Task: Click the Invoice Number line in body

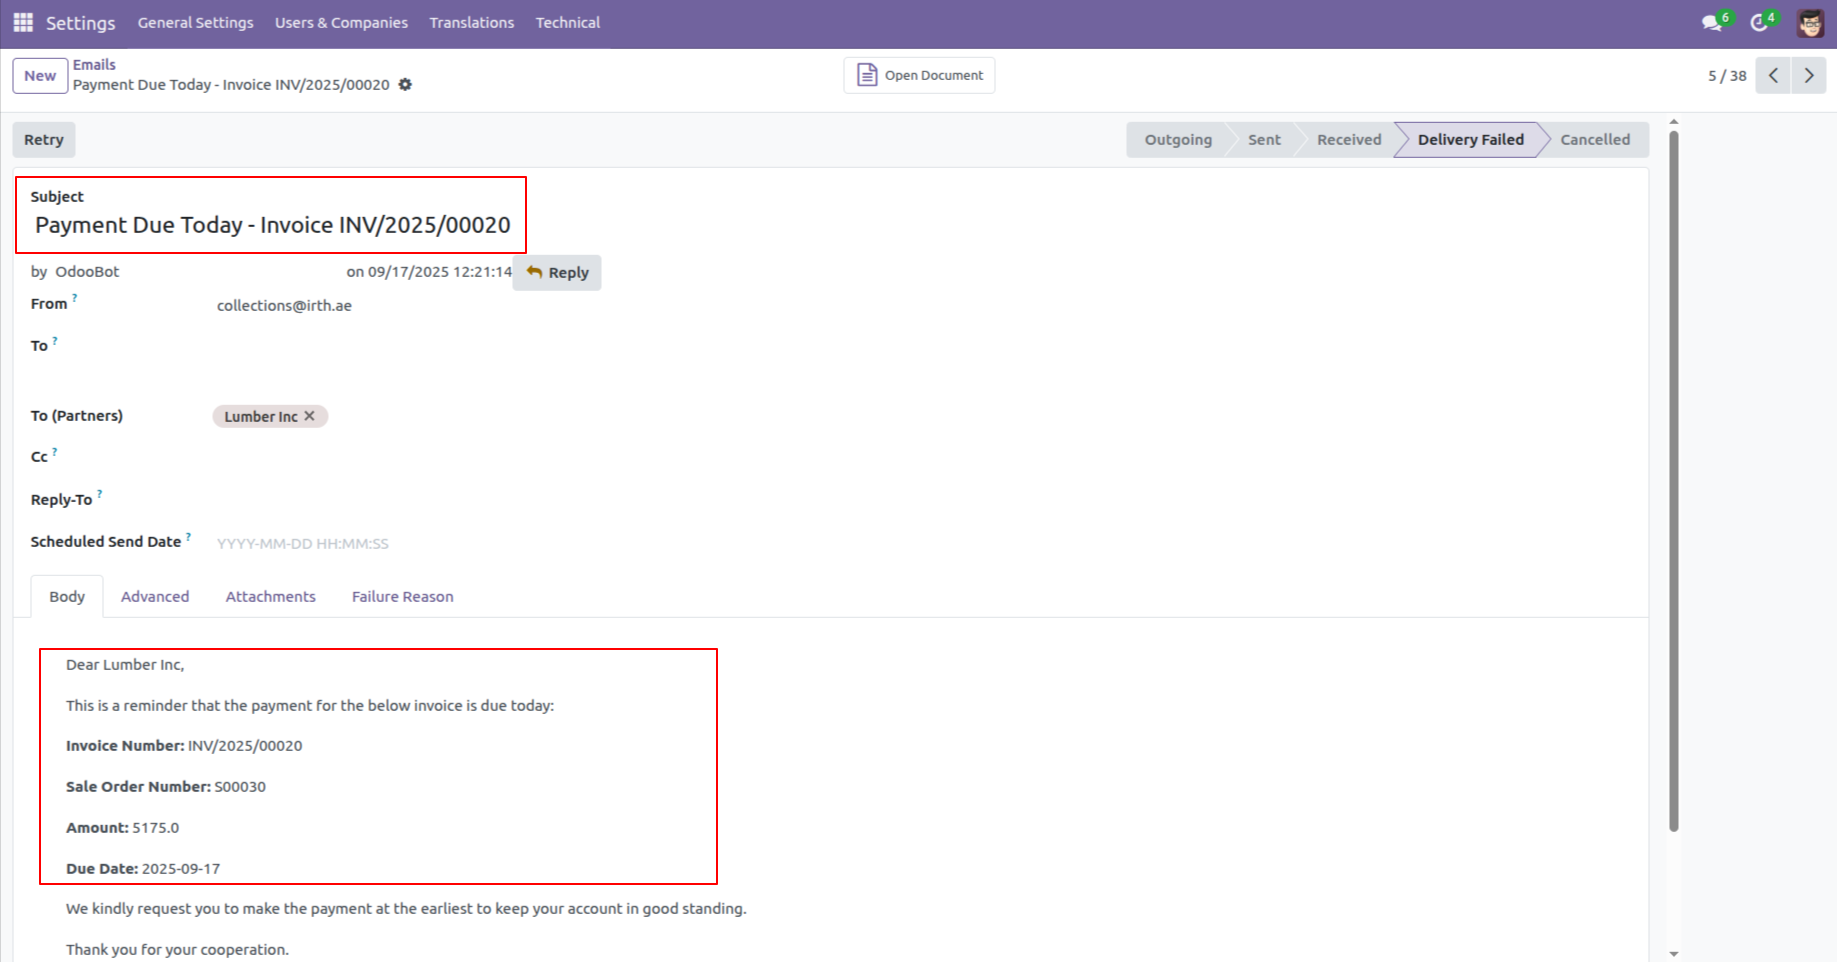Action: [x=184, y=746]
